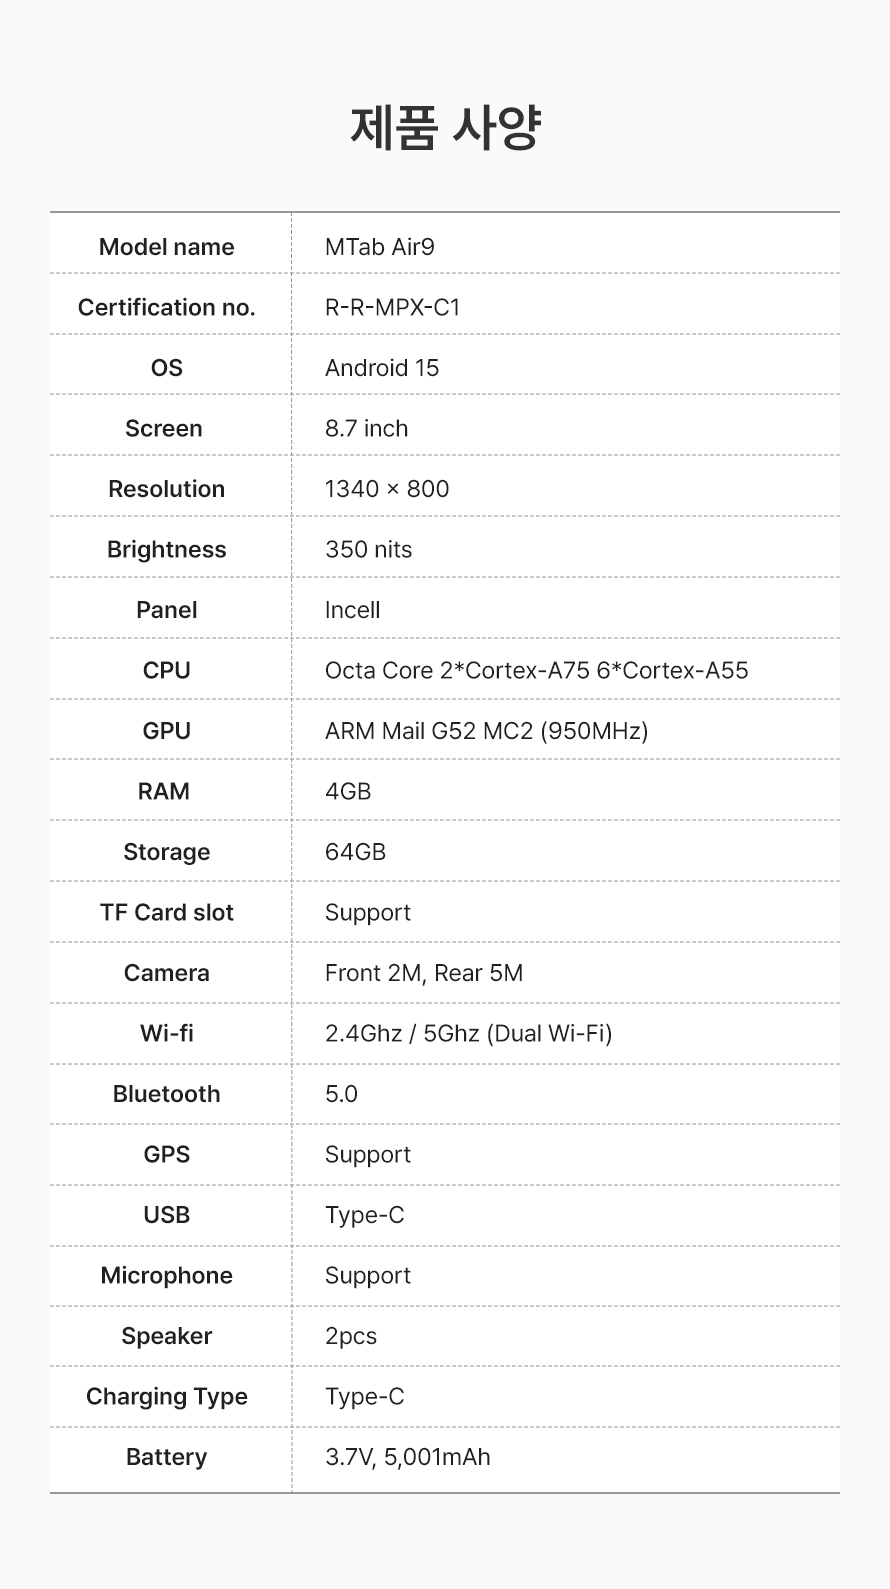Select the TF Card slot label
Screen dimensions: 890x1589
(167, 912)
